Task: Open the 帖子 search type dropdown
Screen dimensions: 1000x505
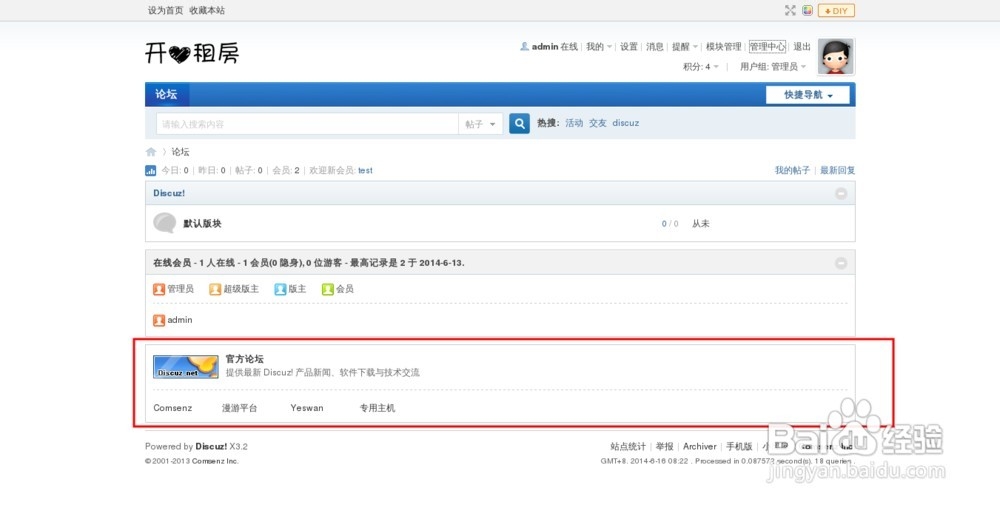Action: [x=480, y=124]
